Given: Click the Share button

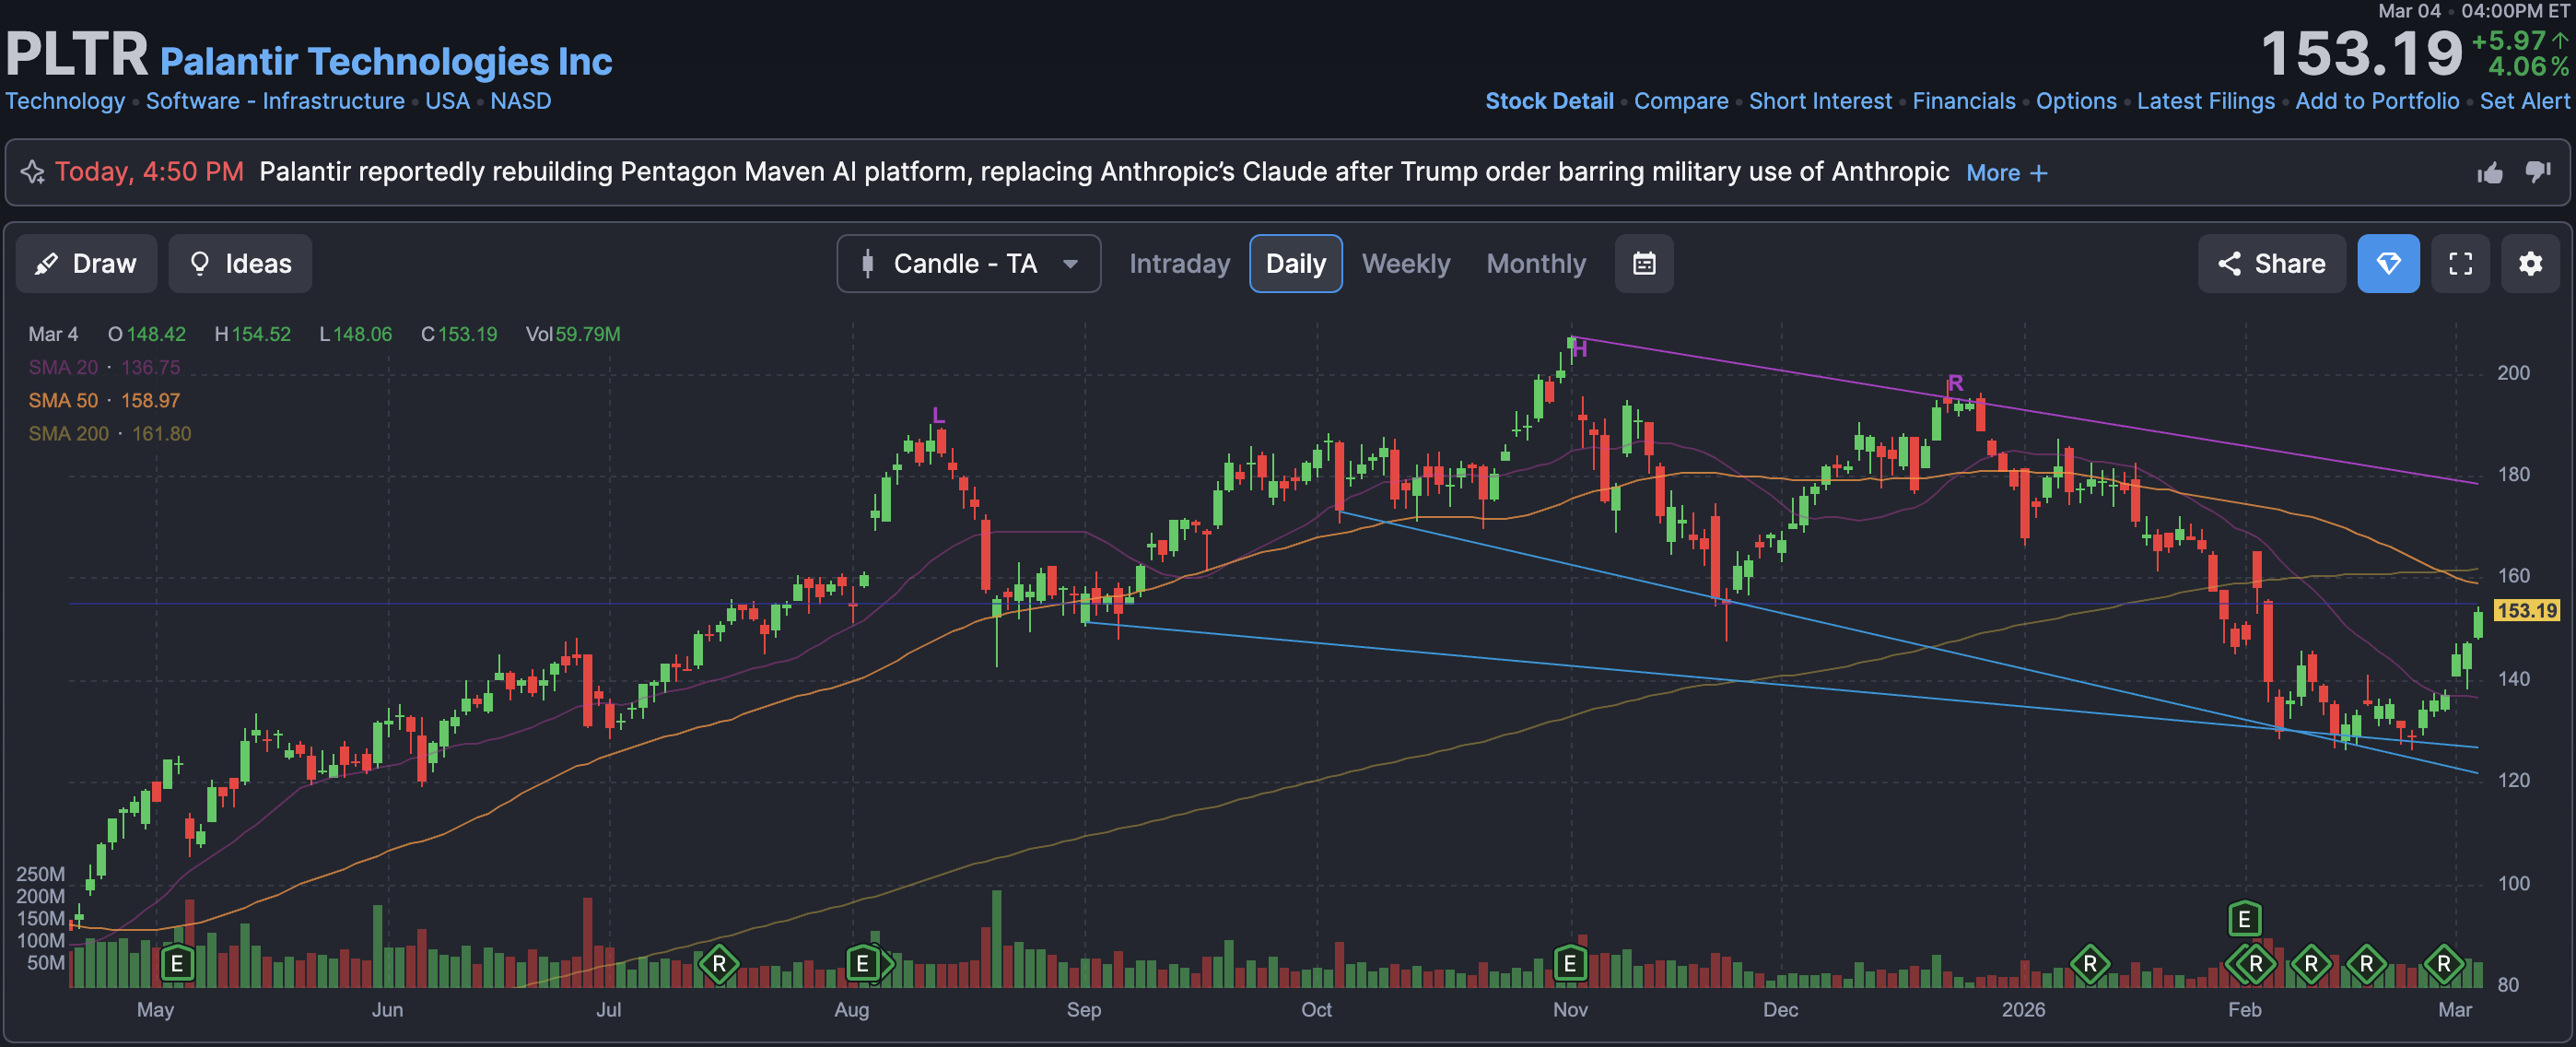Looking at the screenshot, I should [x=2271, y=264].
